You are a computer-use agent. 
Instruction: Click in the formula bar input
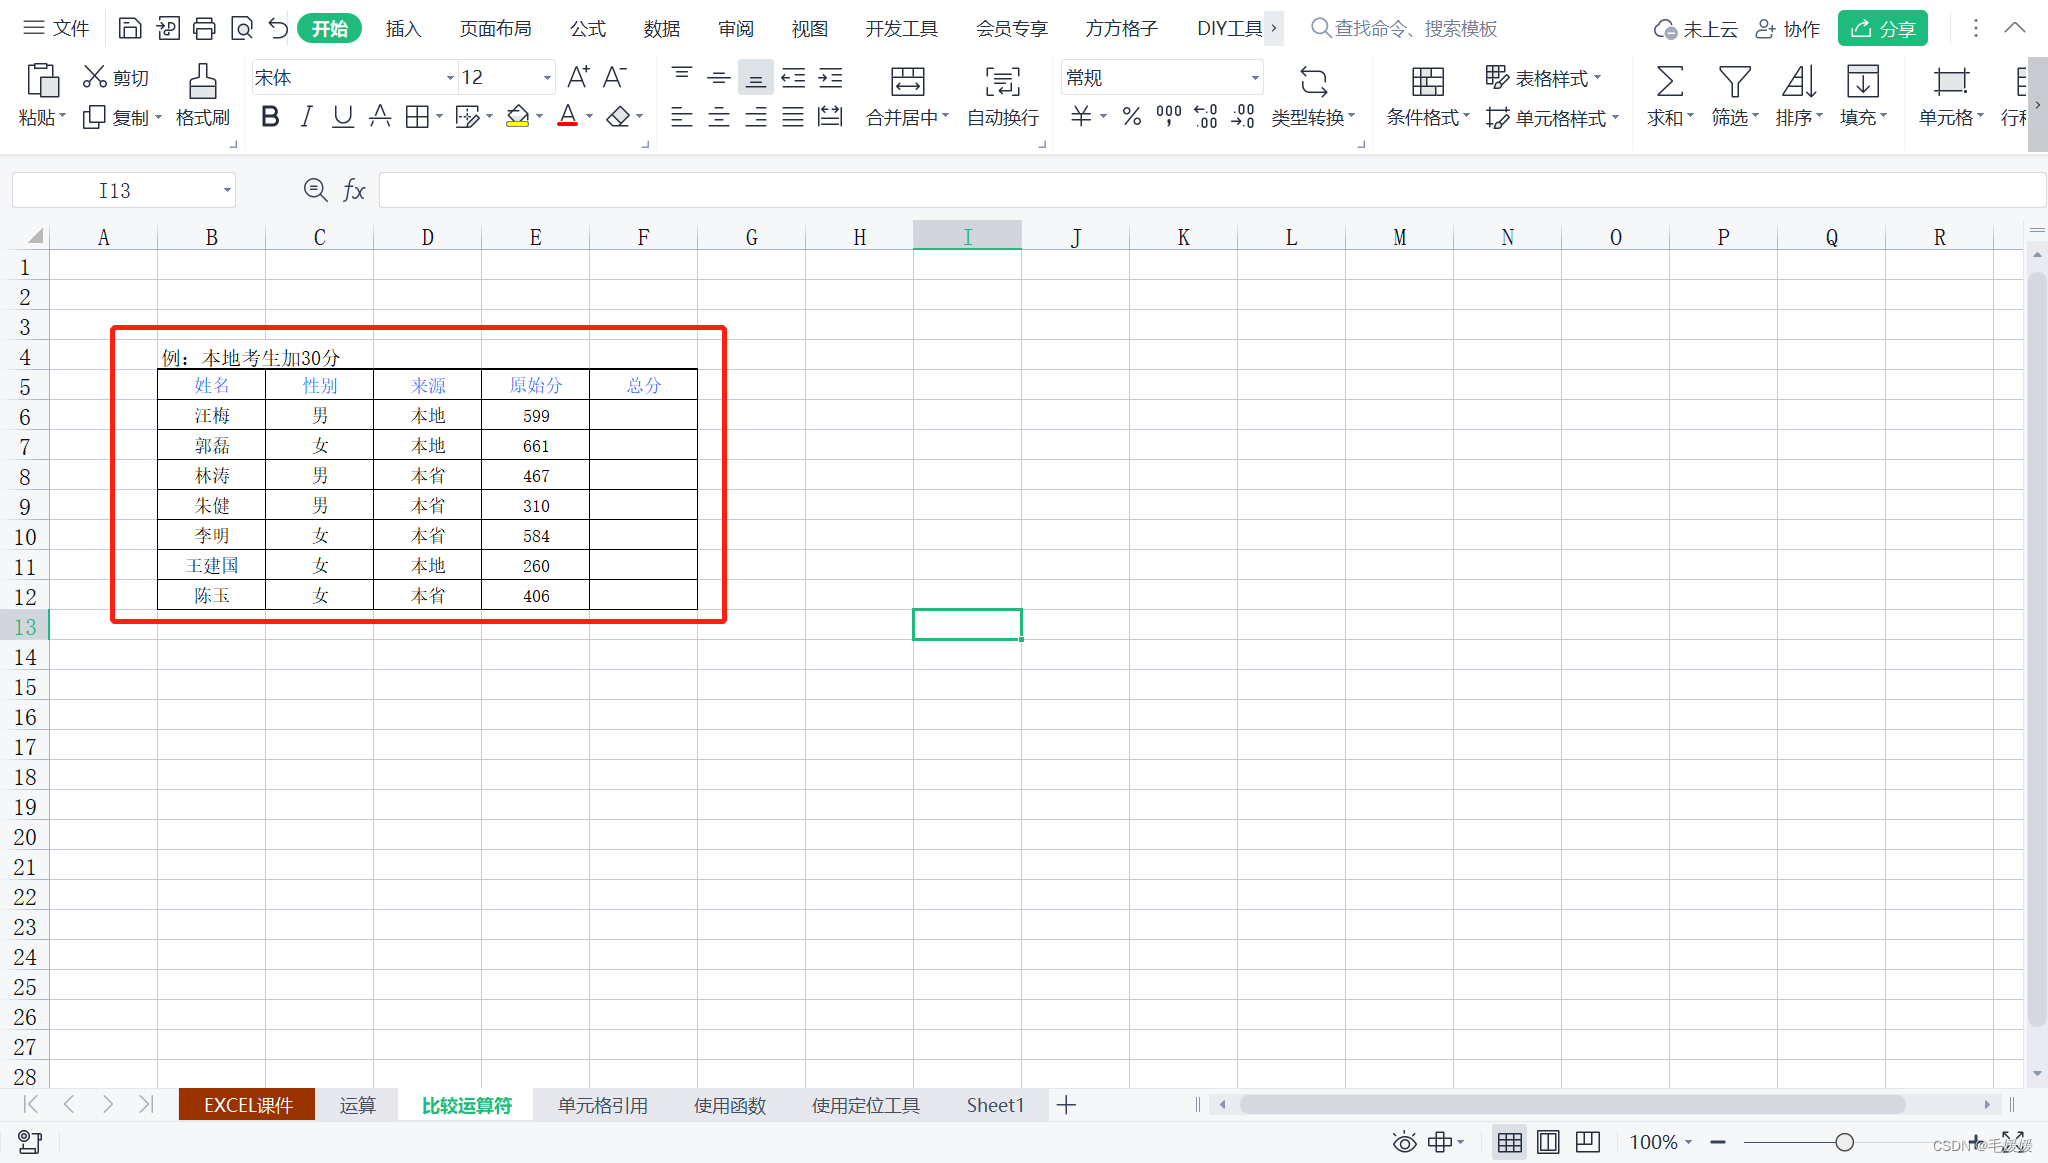click(1211, 190)
